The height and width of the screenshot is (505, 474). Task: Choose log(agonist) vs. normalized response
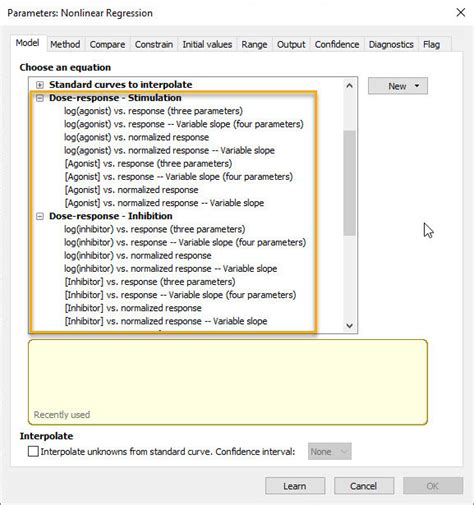[x=137, y=137]
